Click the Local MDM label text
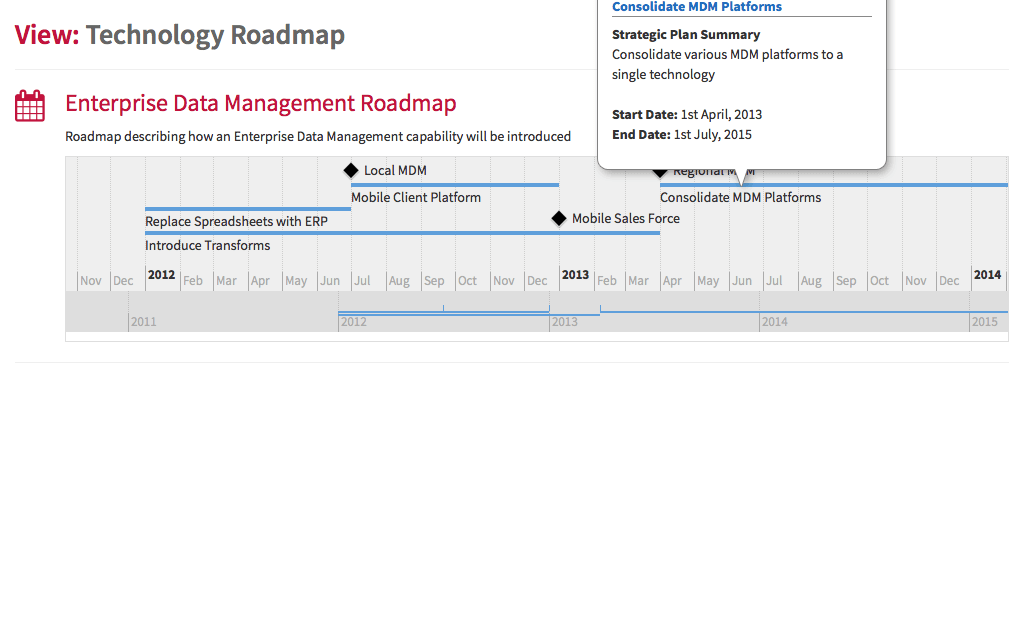 (x=395, y=170)
